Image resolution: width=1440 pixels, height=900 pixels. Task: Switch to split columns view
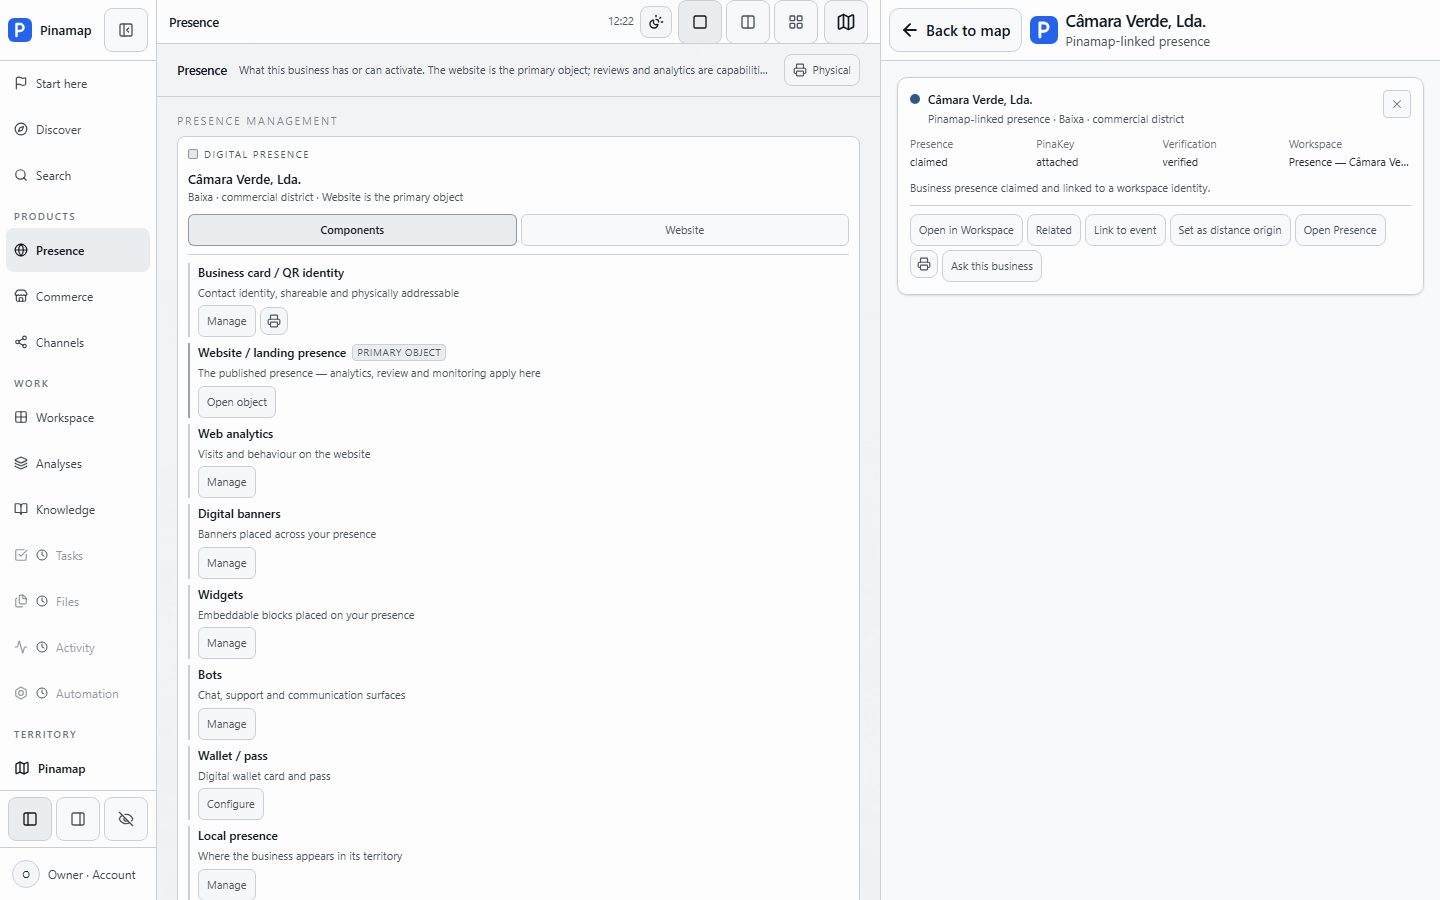click(x=748, y=22)
